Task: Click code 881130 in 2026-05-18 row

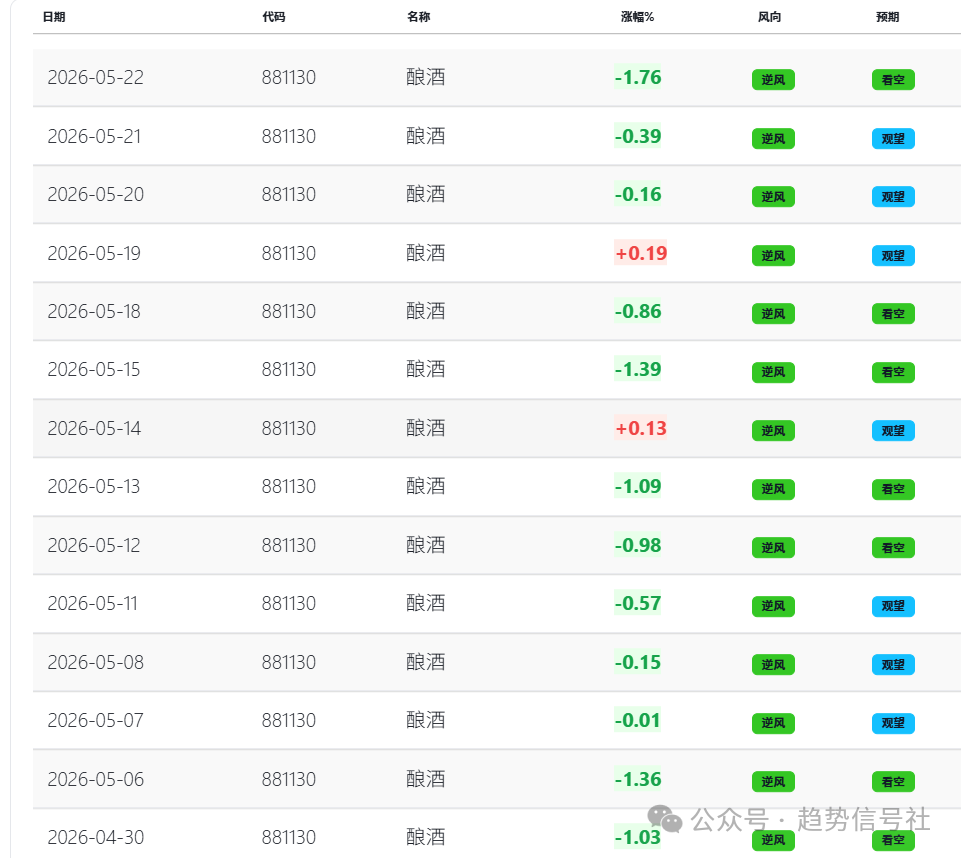Action: pos(289,311)
